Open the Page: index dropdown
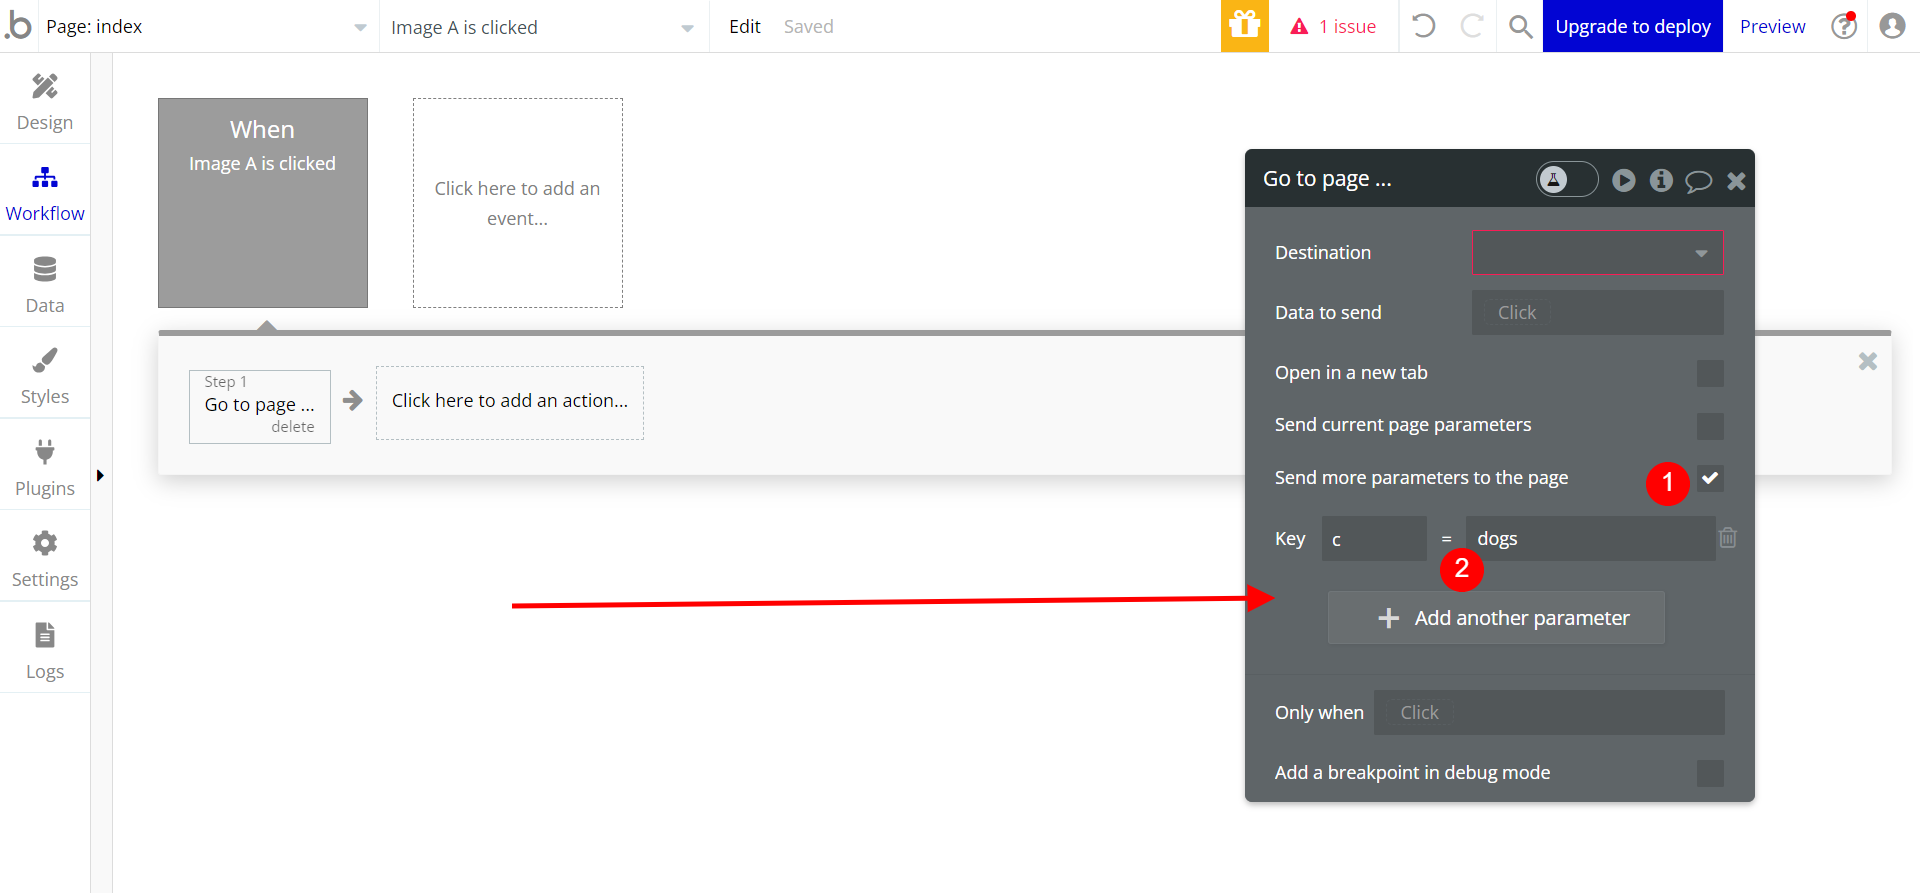Screen dimensions: 1920x893 (x=206, y=27)
